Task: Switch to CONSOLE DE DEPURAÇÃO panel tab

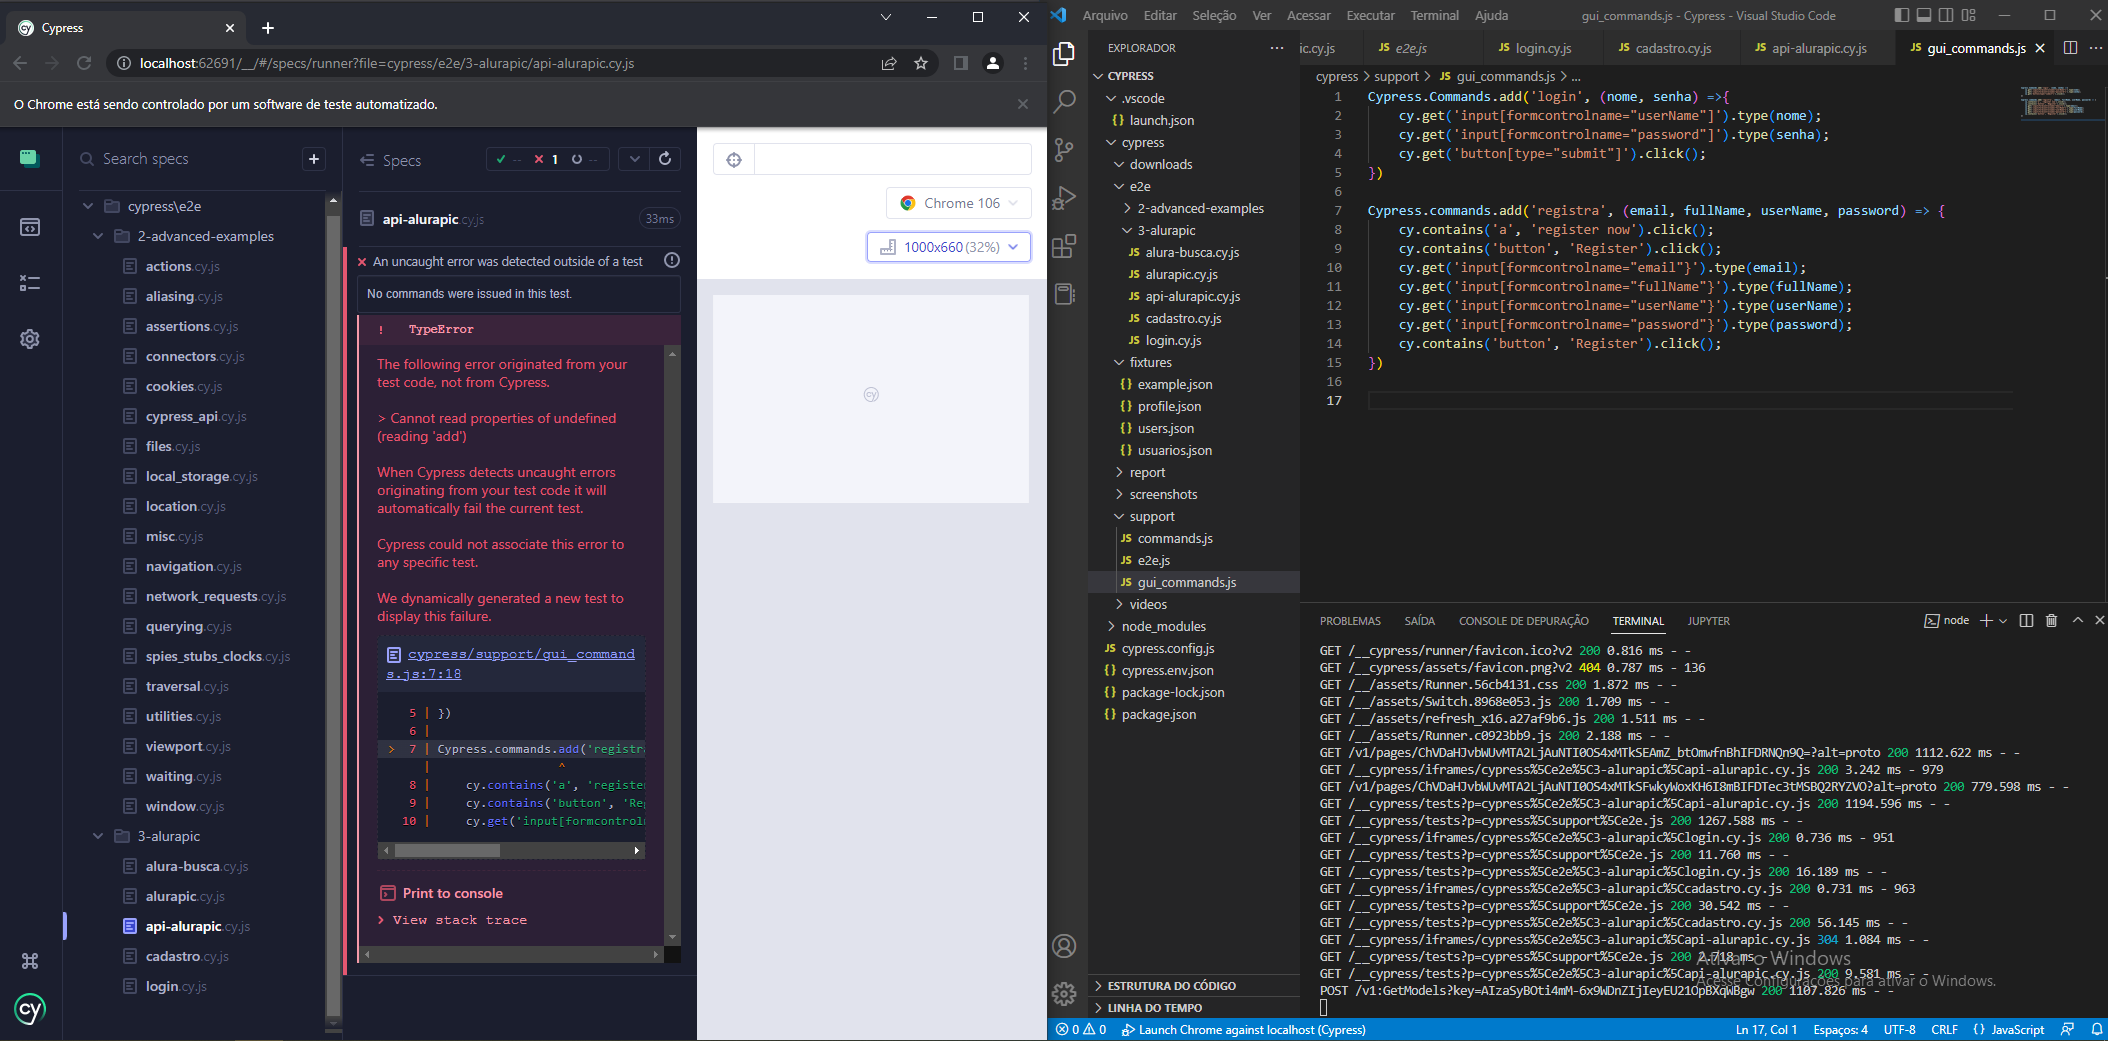Action: [1524, 621]
